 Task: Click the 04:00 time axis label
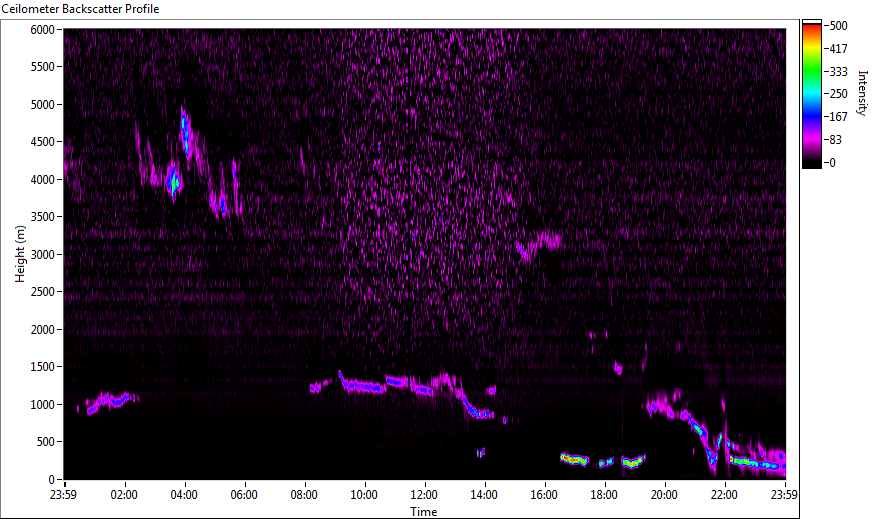[184, 495]
